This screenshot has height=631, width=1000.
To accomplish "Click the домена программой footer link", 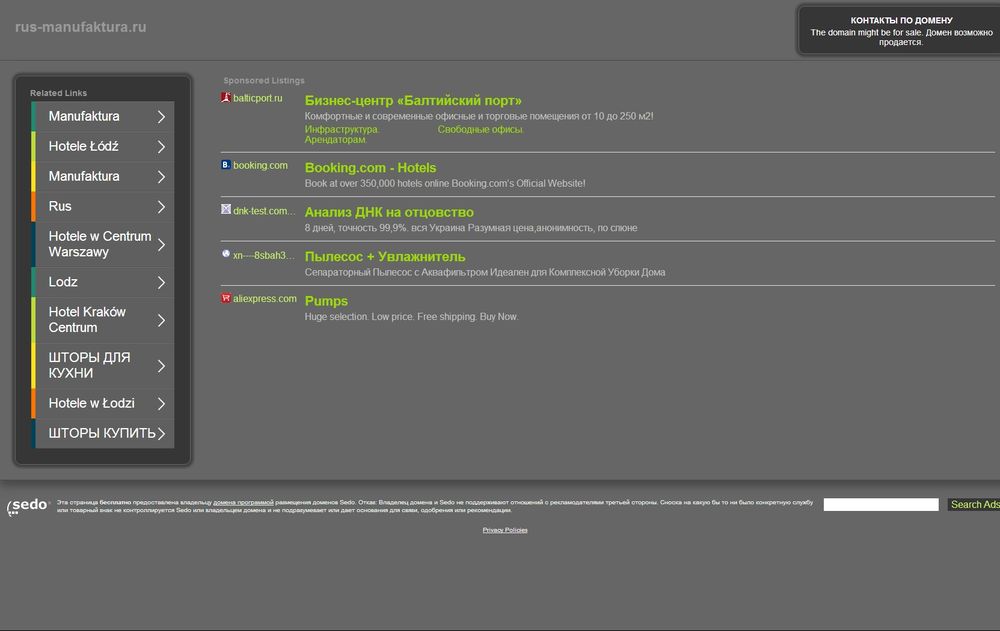I will point(243,502).
